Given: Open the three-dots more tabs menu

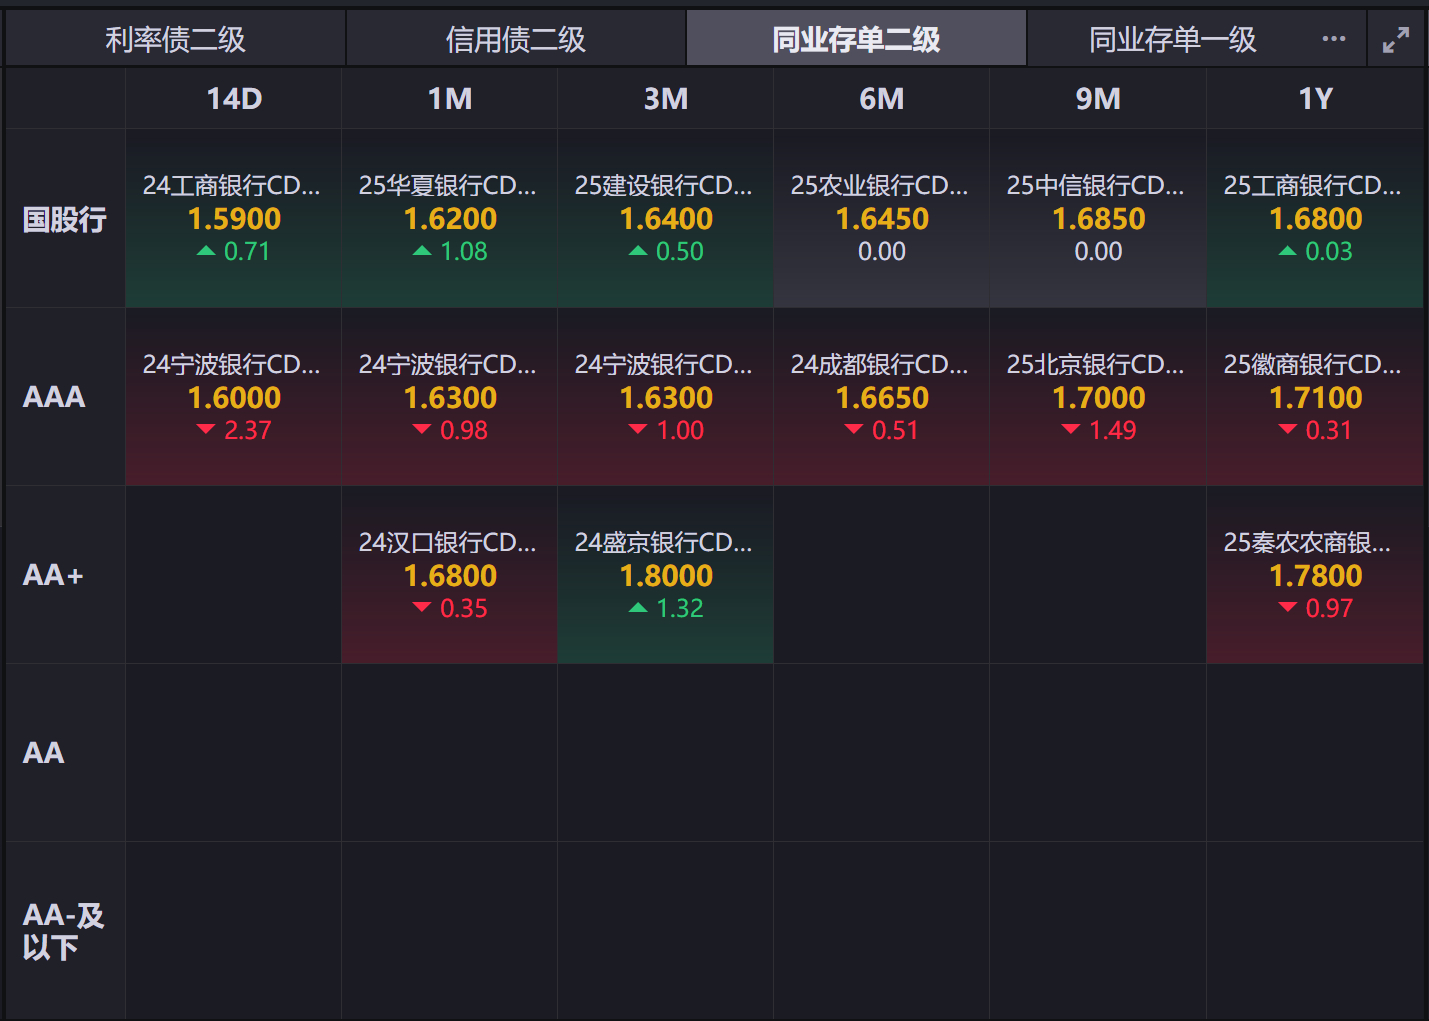Looking at the screenshot, I should tap(1333, 39).
